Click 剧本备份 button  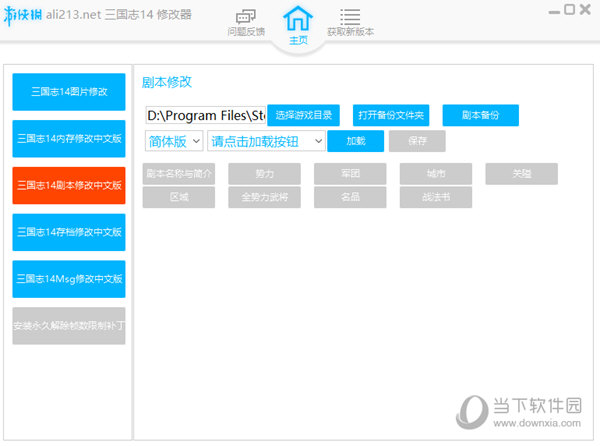click(x=481, y=115)
